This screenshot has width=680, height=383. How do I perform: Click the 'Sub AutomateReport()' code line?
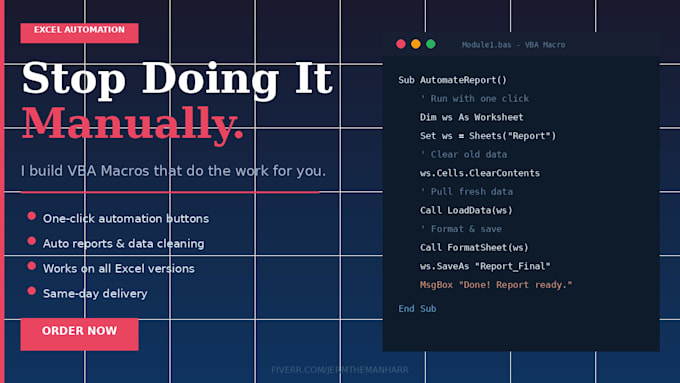coord(452,80)
